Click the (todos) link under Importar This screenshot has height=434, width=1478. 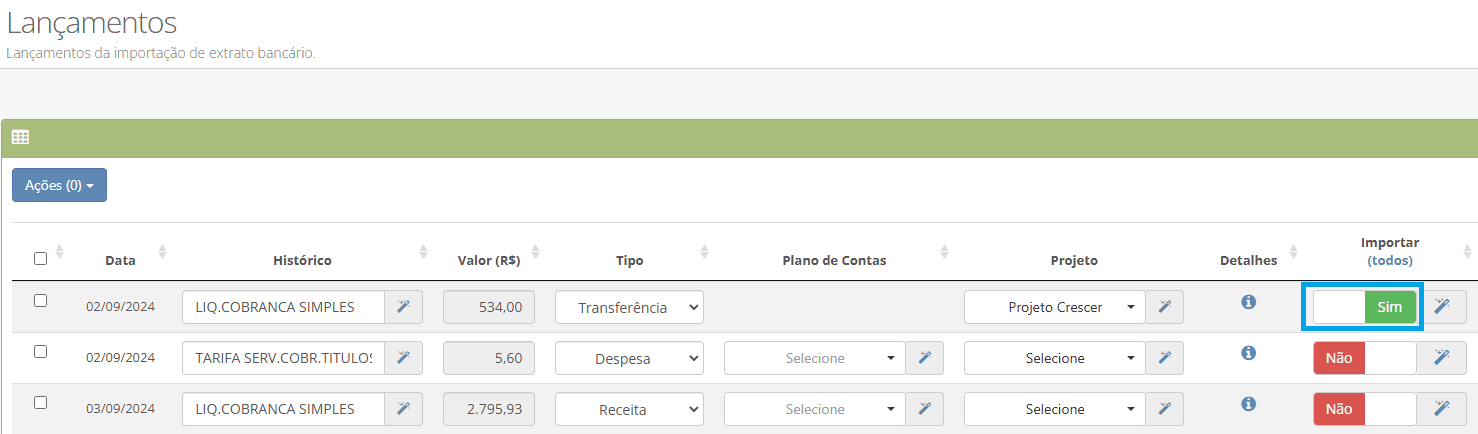(x=1390, y=260)
